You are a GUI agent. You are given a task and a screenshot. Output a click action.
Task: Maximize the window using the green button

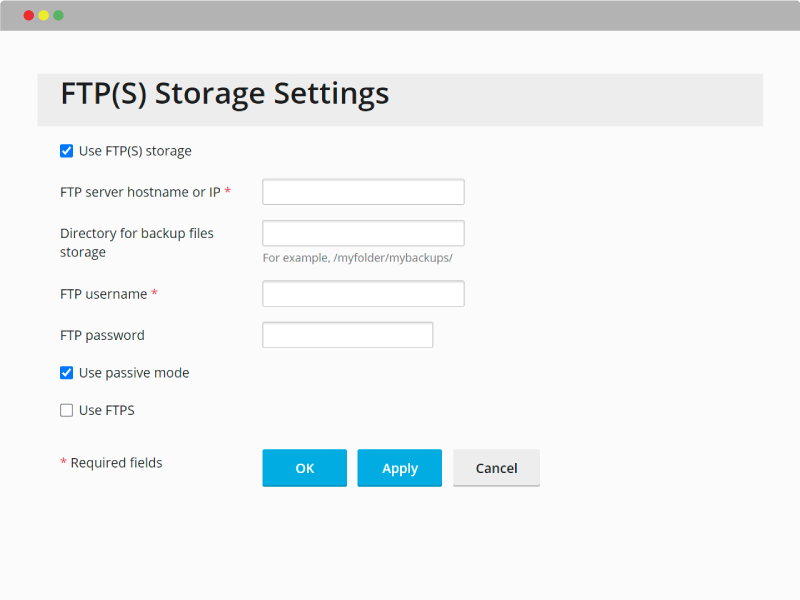[59, 15]
